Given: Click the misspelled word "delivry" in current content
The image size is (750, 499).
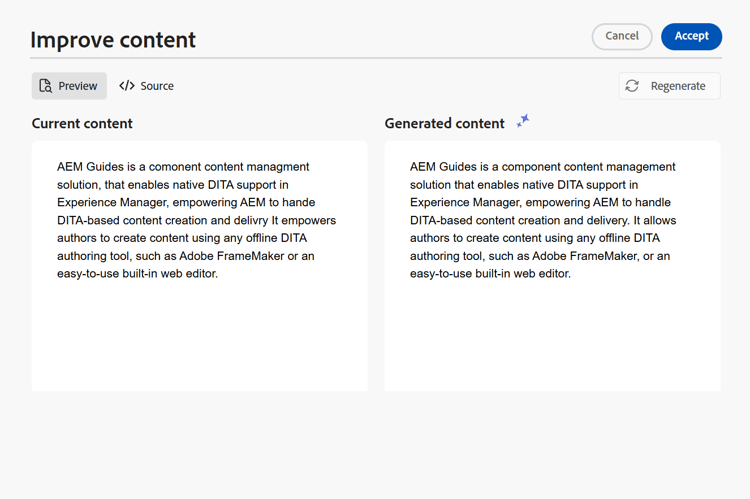Looking at the screenshot, I should point(245,220).
